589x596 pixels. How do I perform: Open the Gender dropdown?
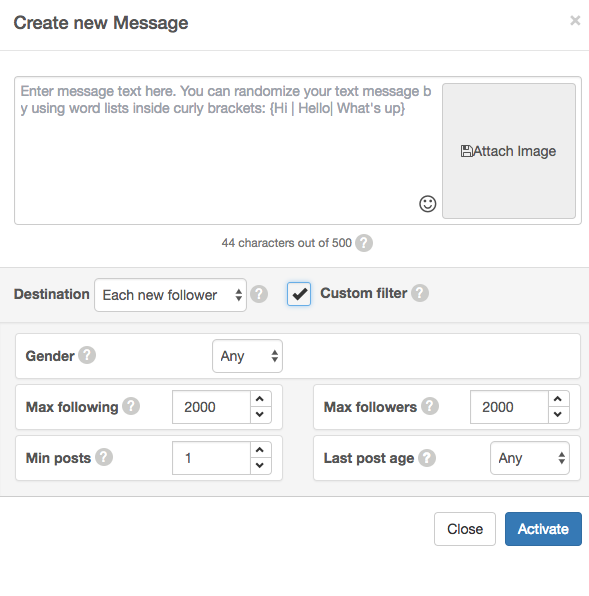247,356
